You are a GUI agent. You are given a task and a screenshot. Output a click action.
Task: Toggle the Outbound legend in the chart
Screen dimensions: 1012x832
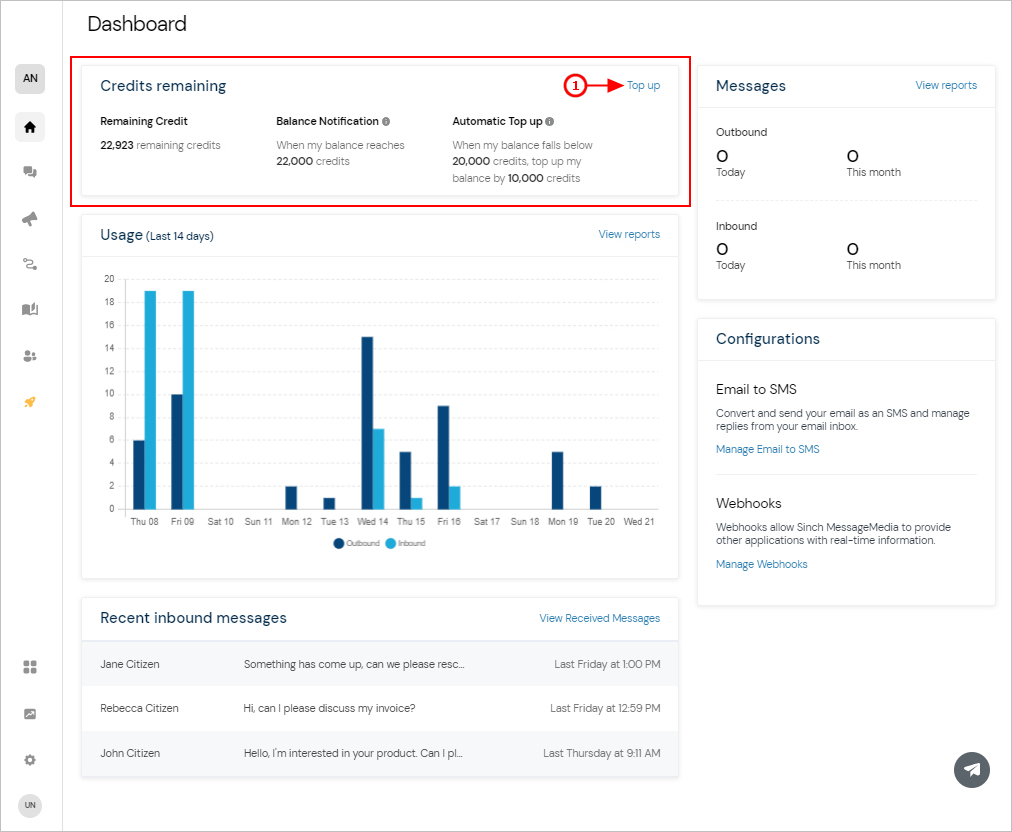point(356,543)
